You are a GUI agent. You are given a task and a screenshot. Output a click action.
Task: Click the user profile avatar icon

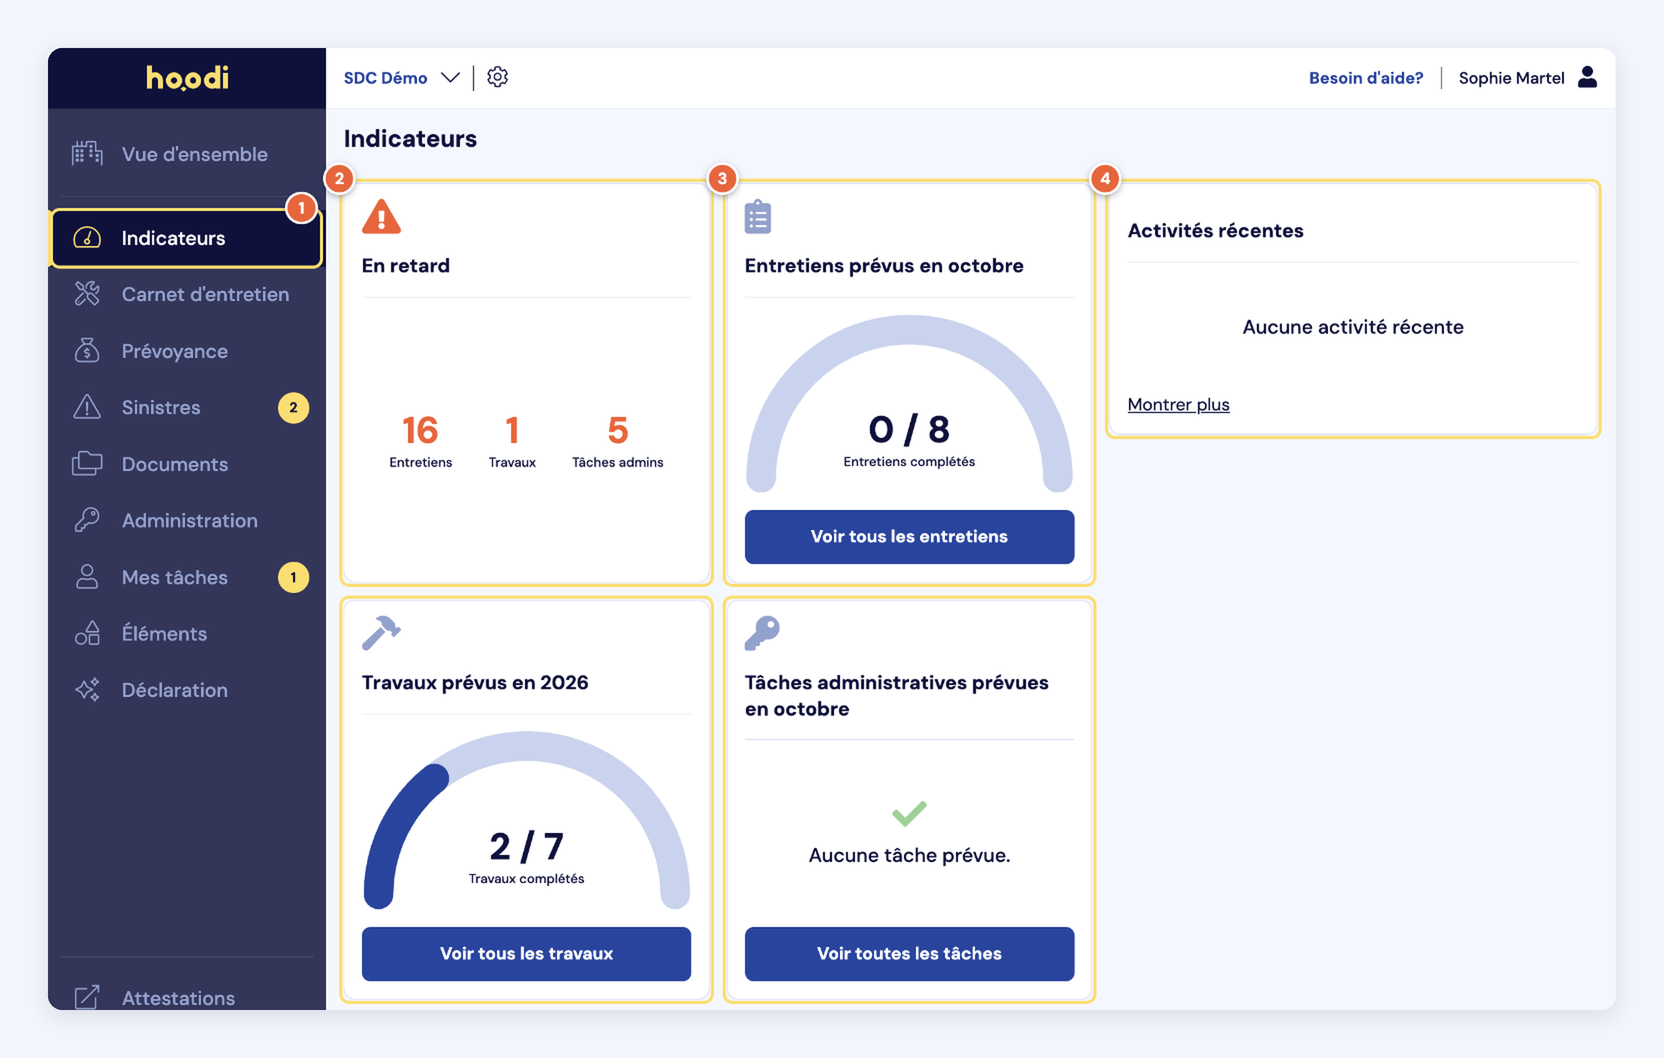(1587, 77)
